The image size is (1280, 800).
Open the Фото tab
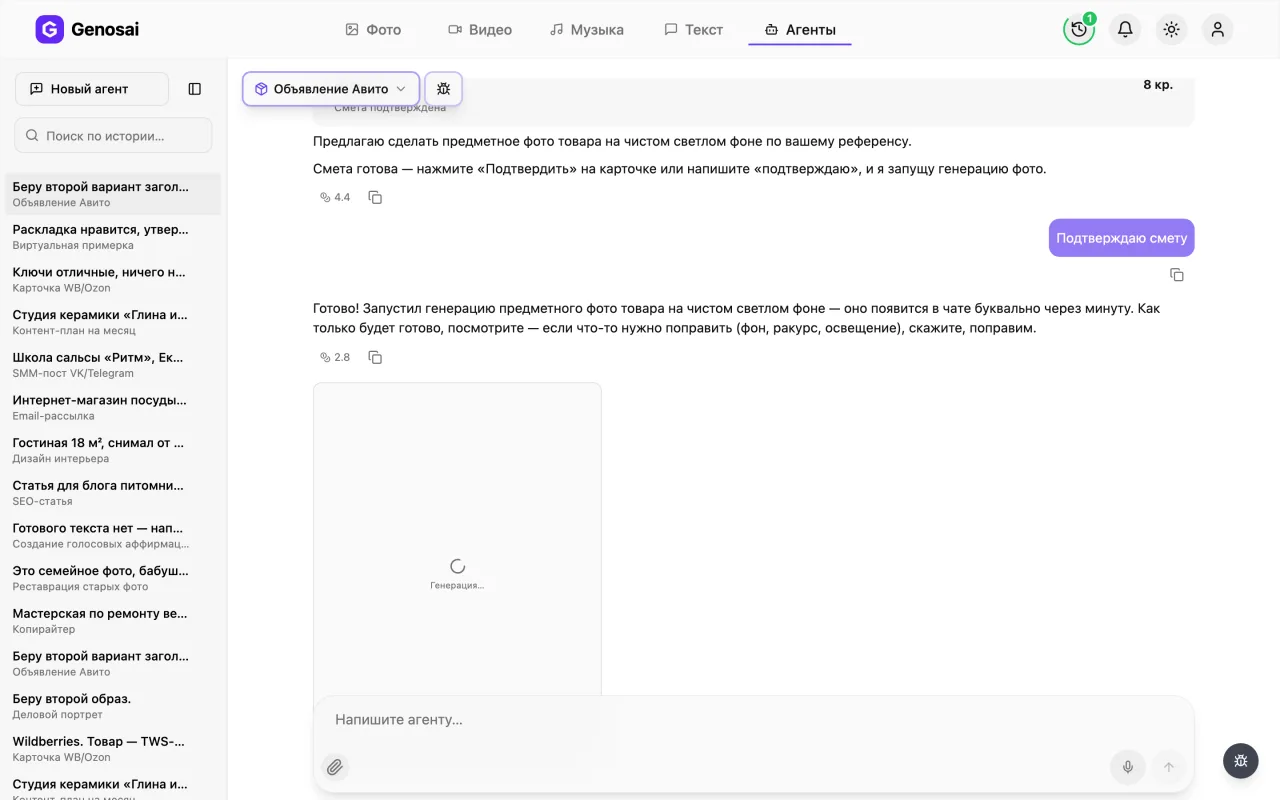373,30
